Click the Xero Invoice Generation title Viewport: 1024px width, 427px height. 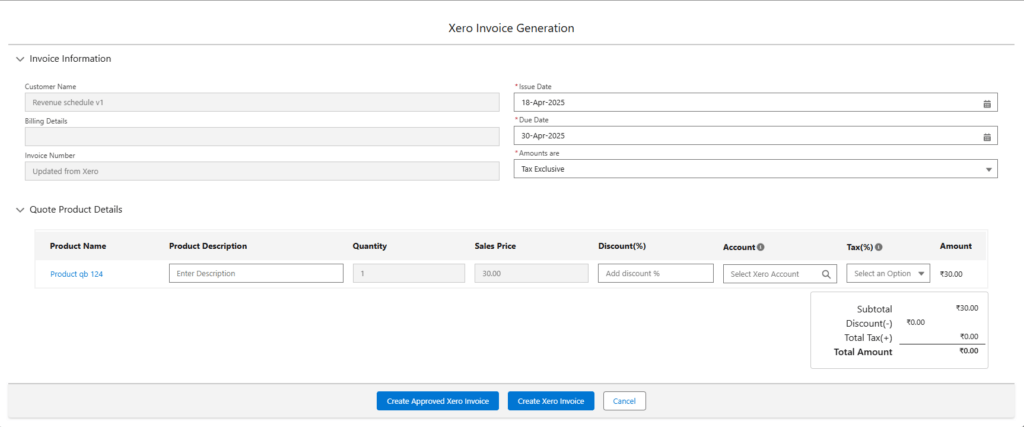coord(511,28)
